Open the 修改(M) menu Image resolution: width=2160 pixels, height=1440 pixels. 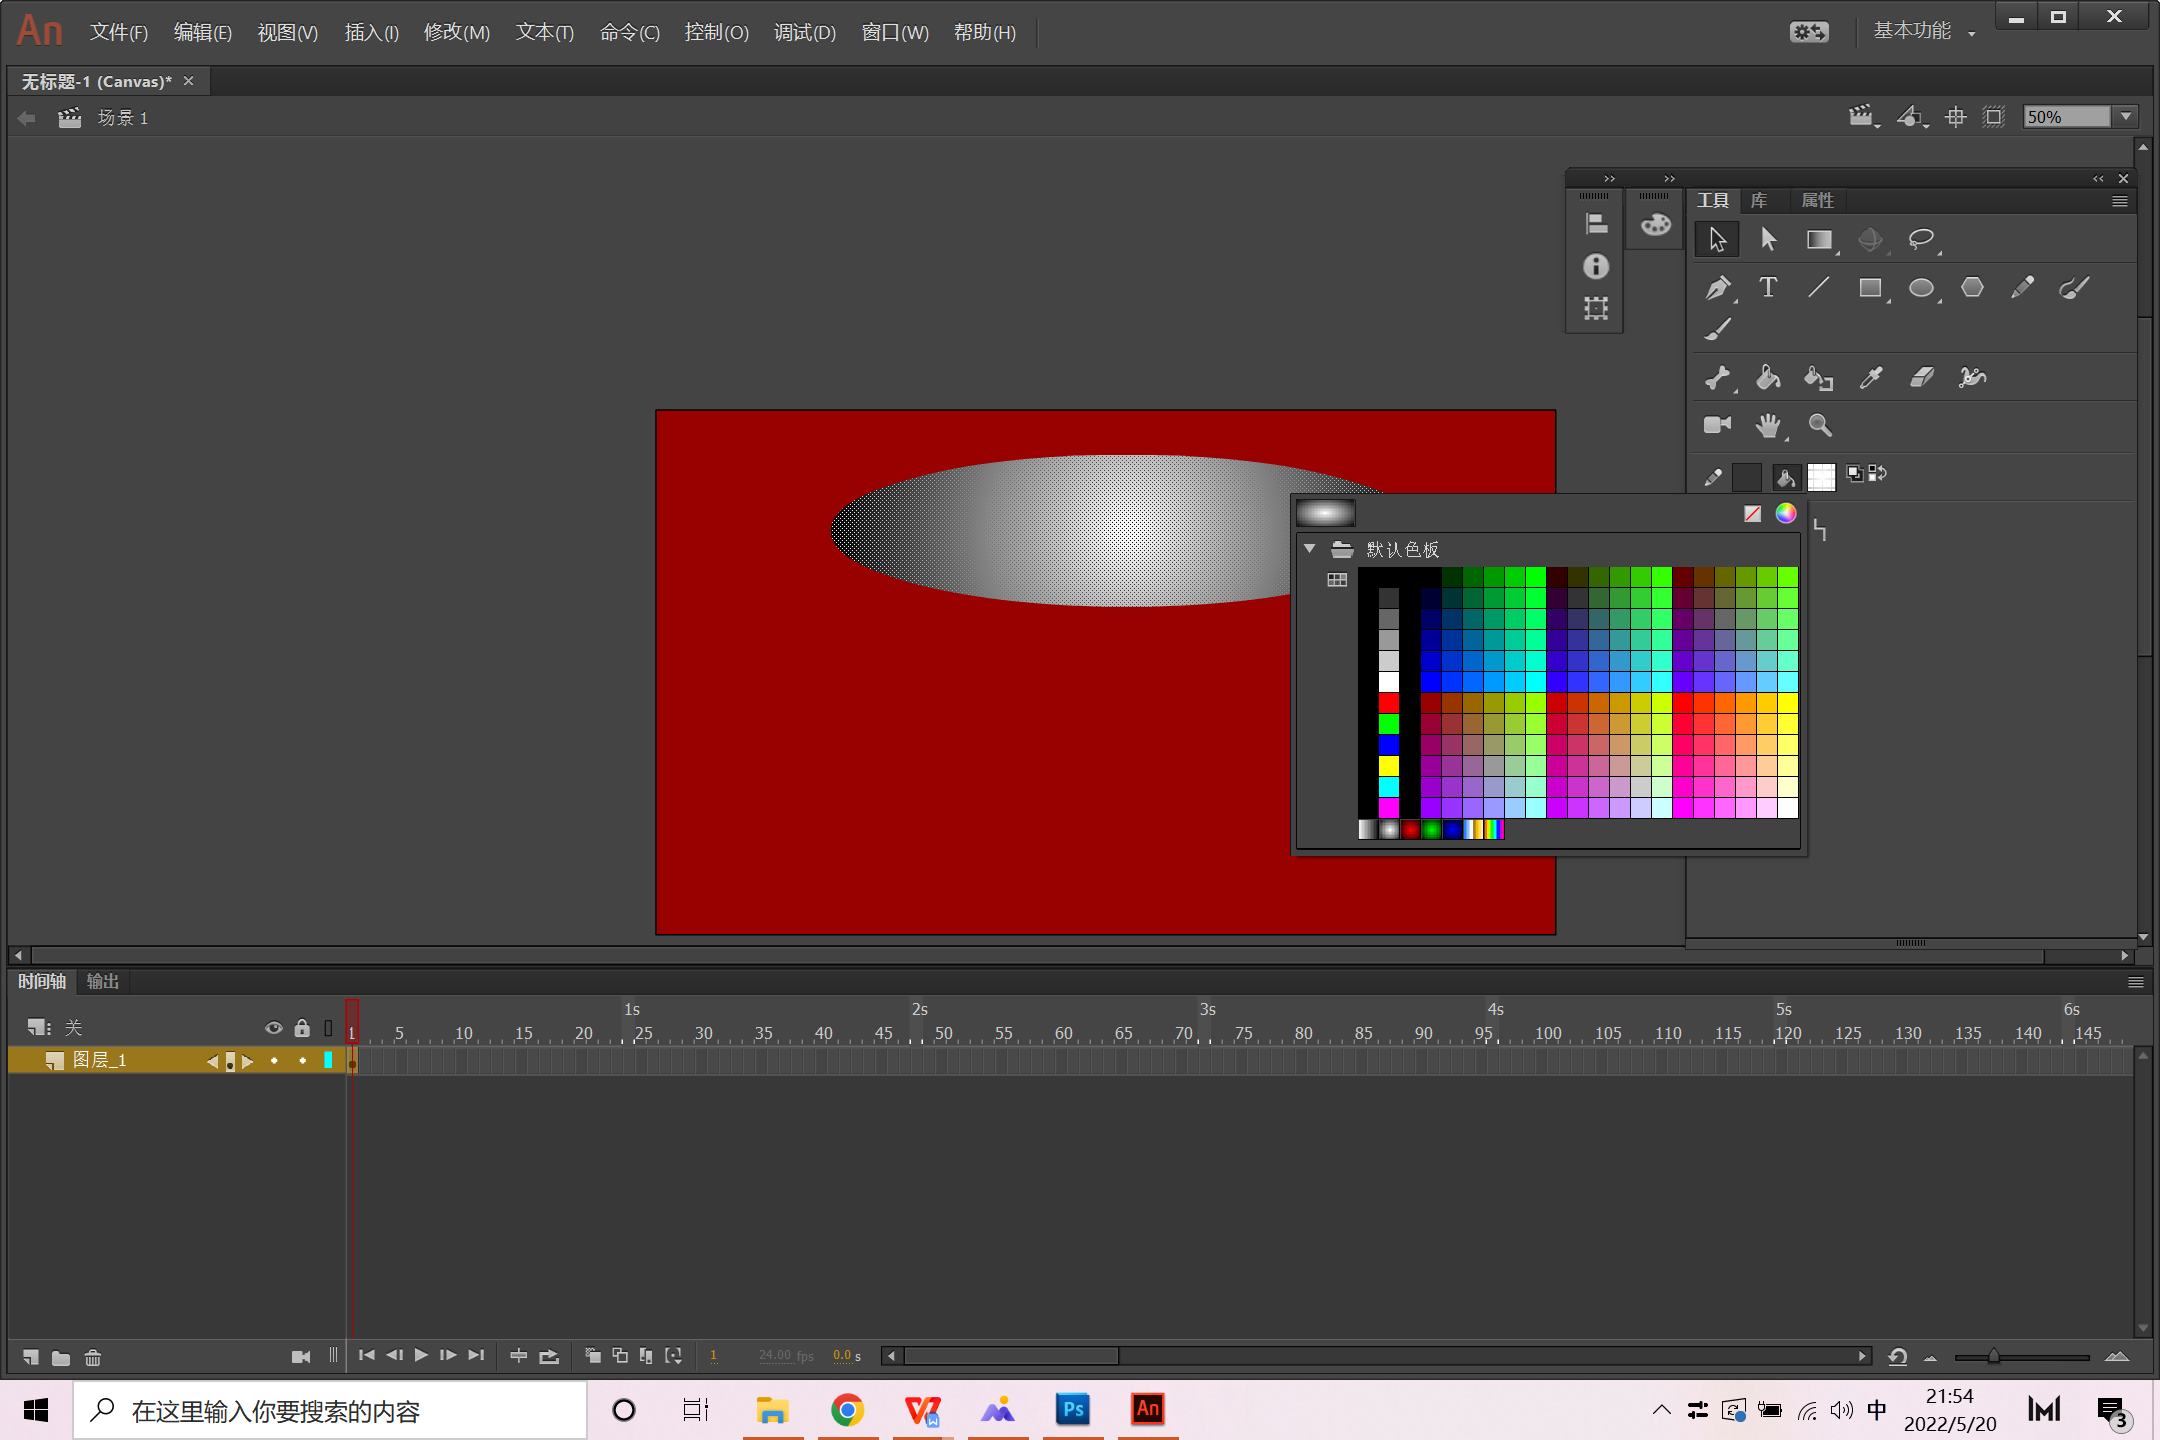coord(456,32)
